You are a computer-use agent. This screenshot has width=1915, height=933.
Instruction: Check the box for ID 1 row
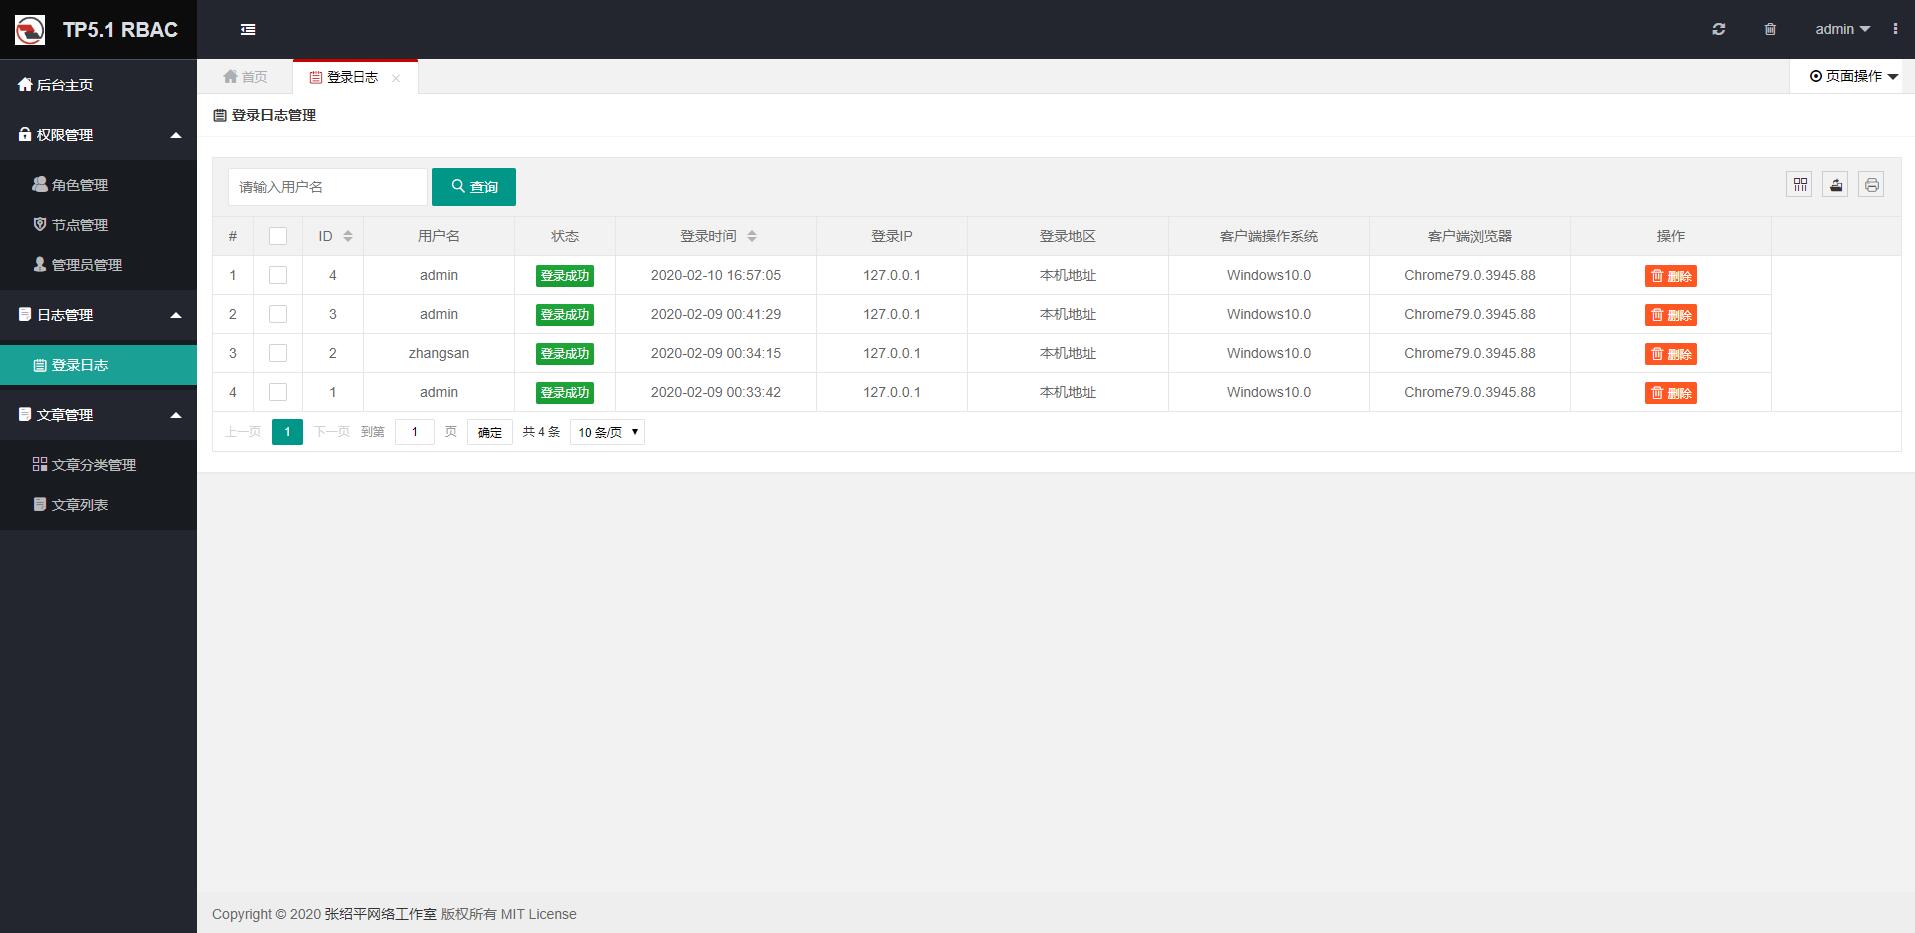[278, 392]
